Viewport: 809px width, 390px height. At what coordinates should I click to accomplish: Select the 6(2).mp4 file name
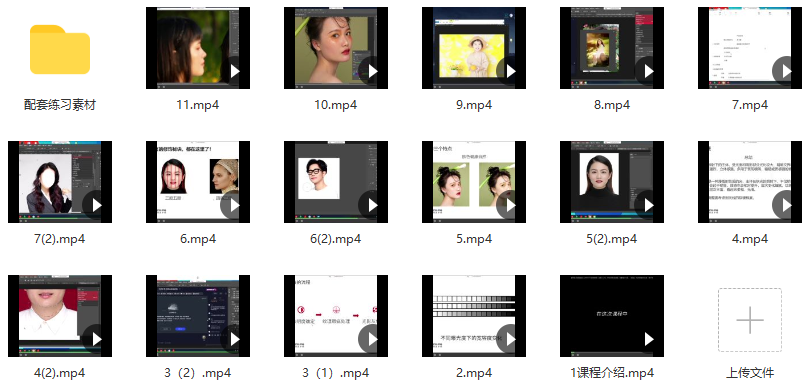pos(336,239)
